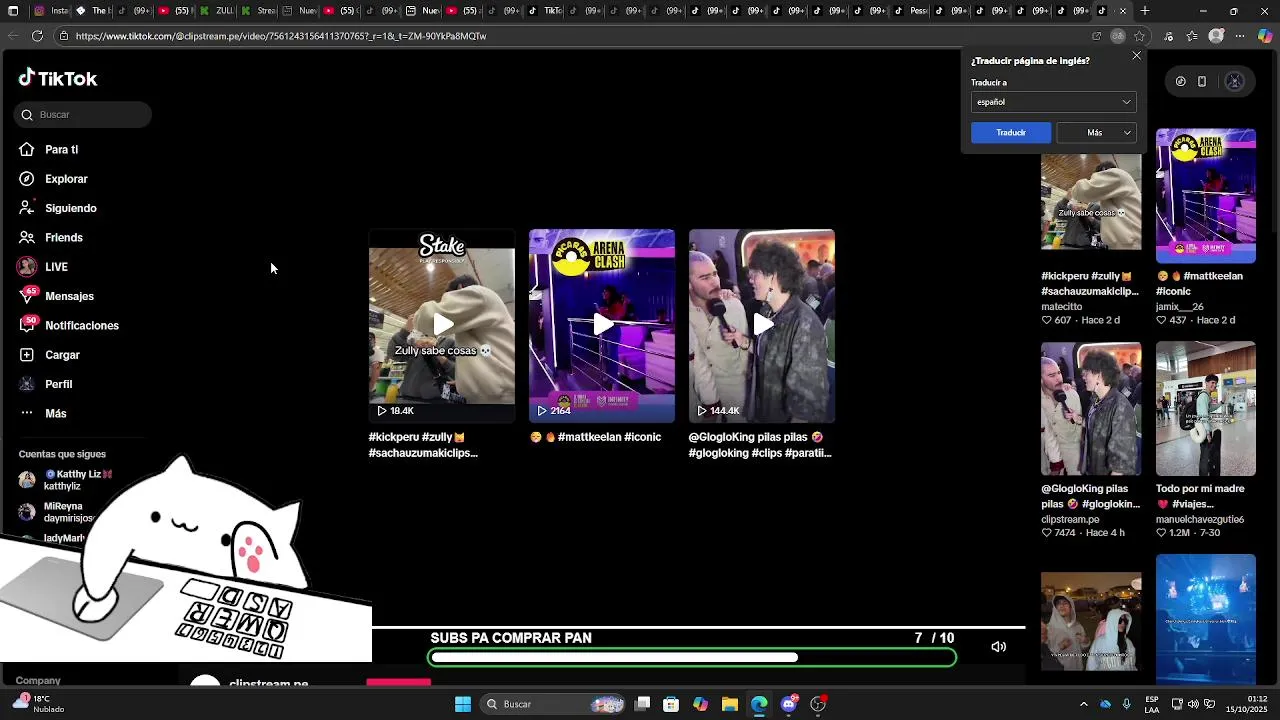The height and width of the screenshot is (720, 1280).
Task: Open the Para ti home feed icon
Action: (x=27, y=150)
